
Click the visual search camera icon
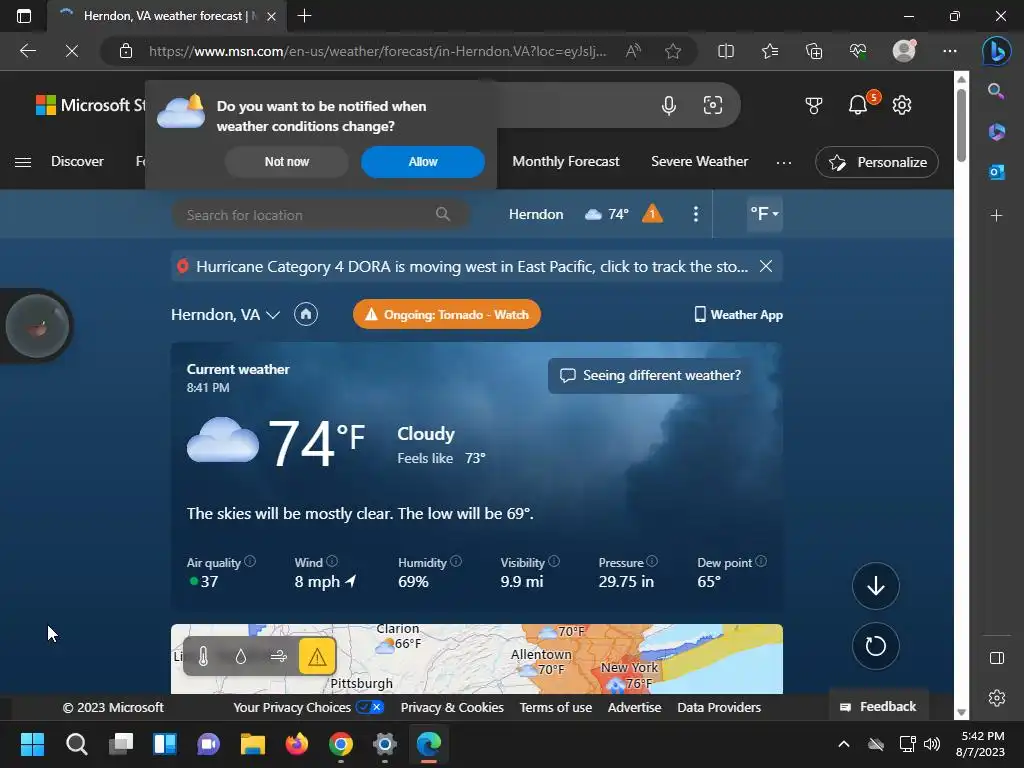pyautogui.click(x=712, y=105)
